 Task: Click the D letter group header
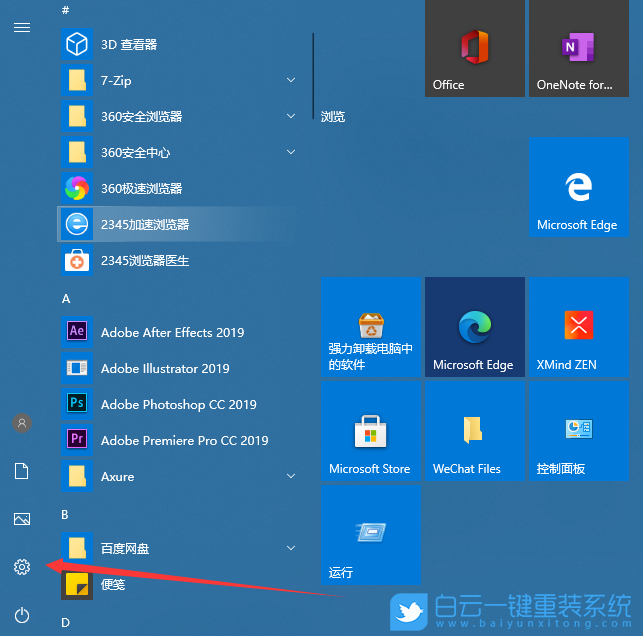point(66,622)
